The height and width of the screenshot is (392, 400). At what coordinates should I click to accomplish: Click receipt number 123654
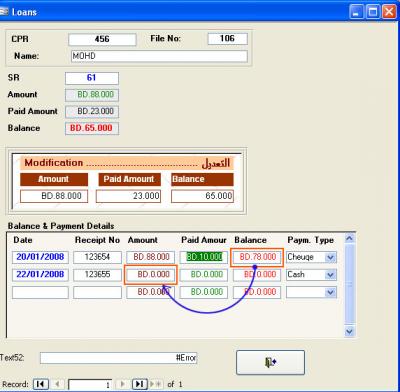[x=98, y=257]
